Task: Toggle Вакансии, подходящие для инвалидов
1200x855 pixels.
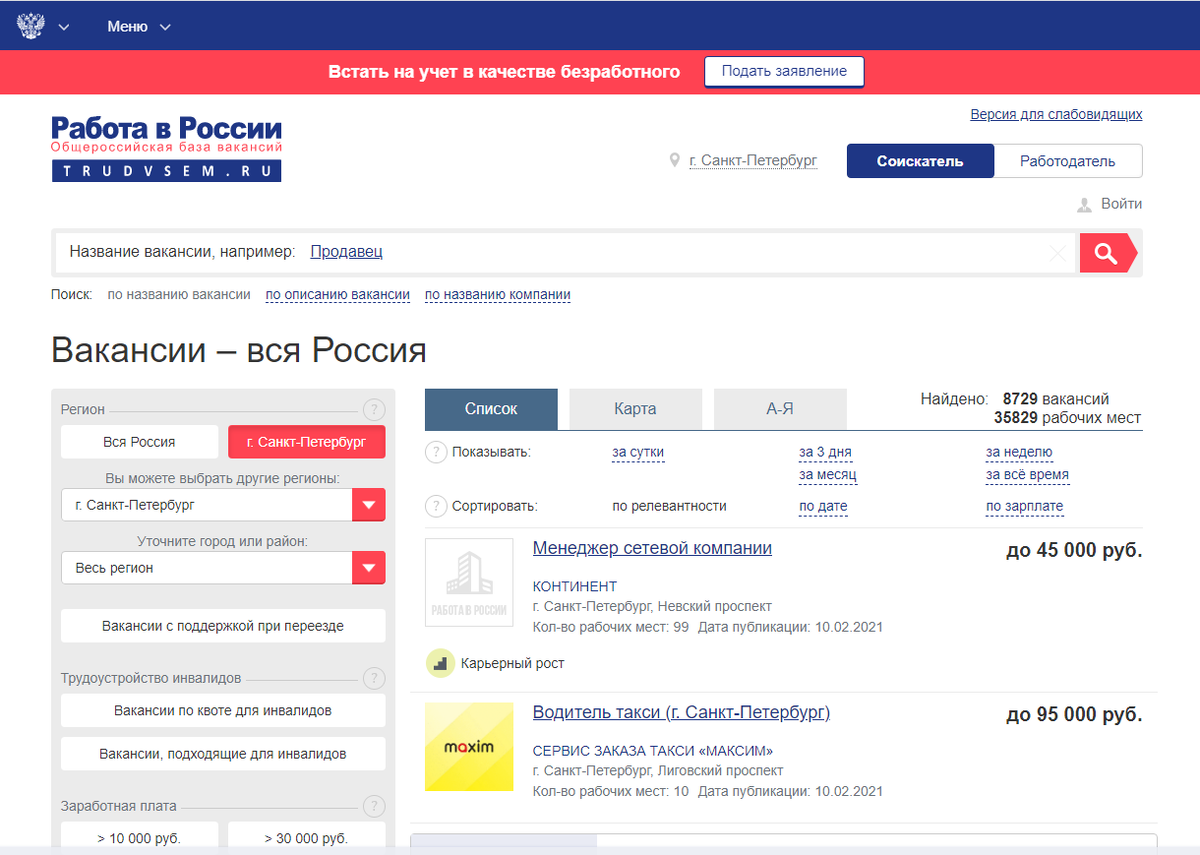Action: tap(223, 754)
